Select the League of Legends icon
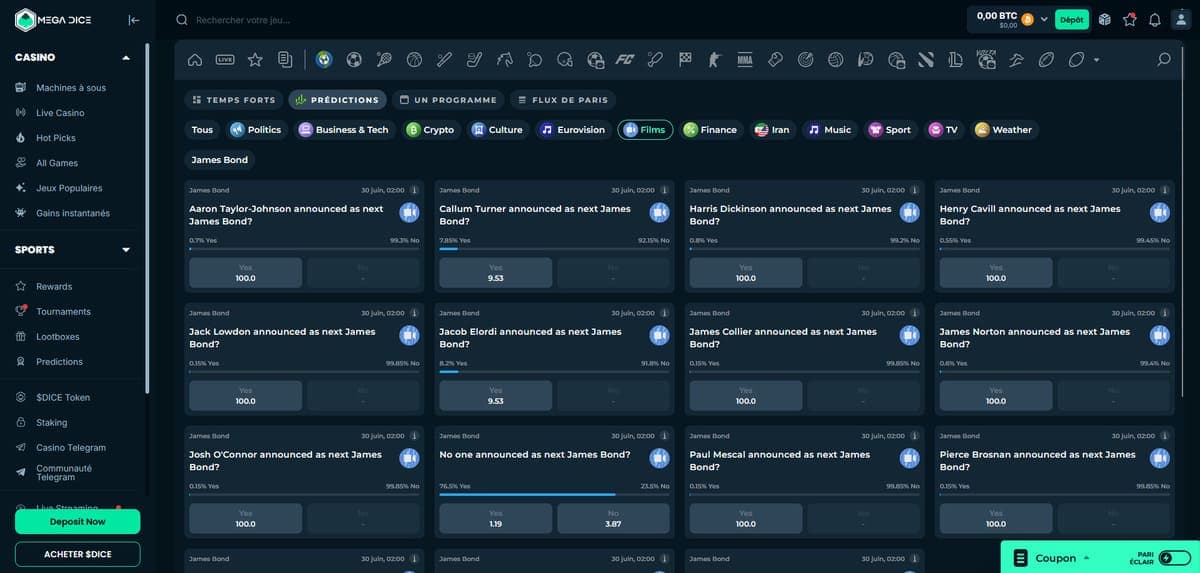 [x=955, y=60]
